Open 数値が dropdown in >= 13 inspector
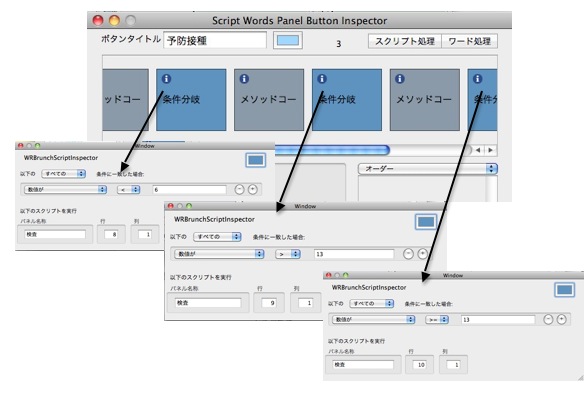Viewport: 588px width, 399px height. [373, 320]
